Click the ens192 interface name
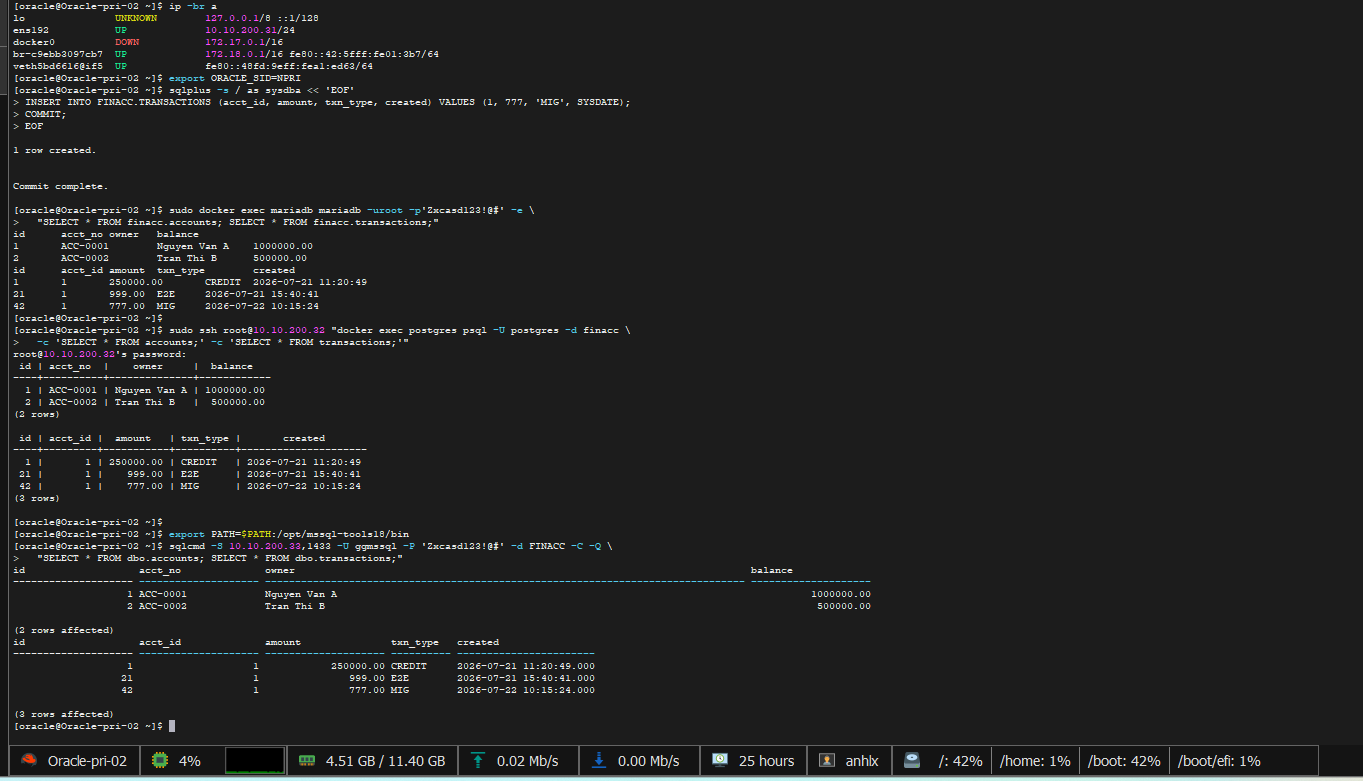Screen dimensions: 1363x781 [x=31, y=30]
